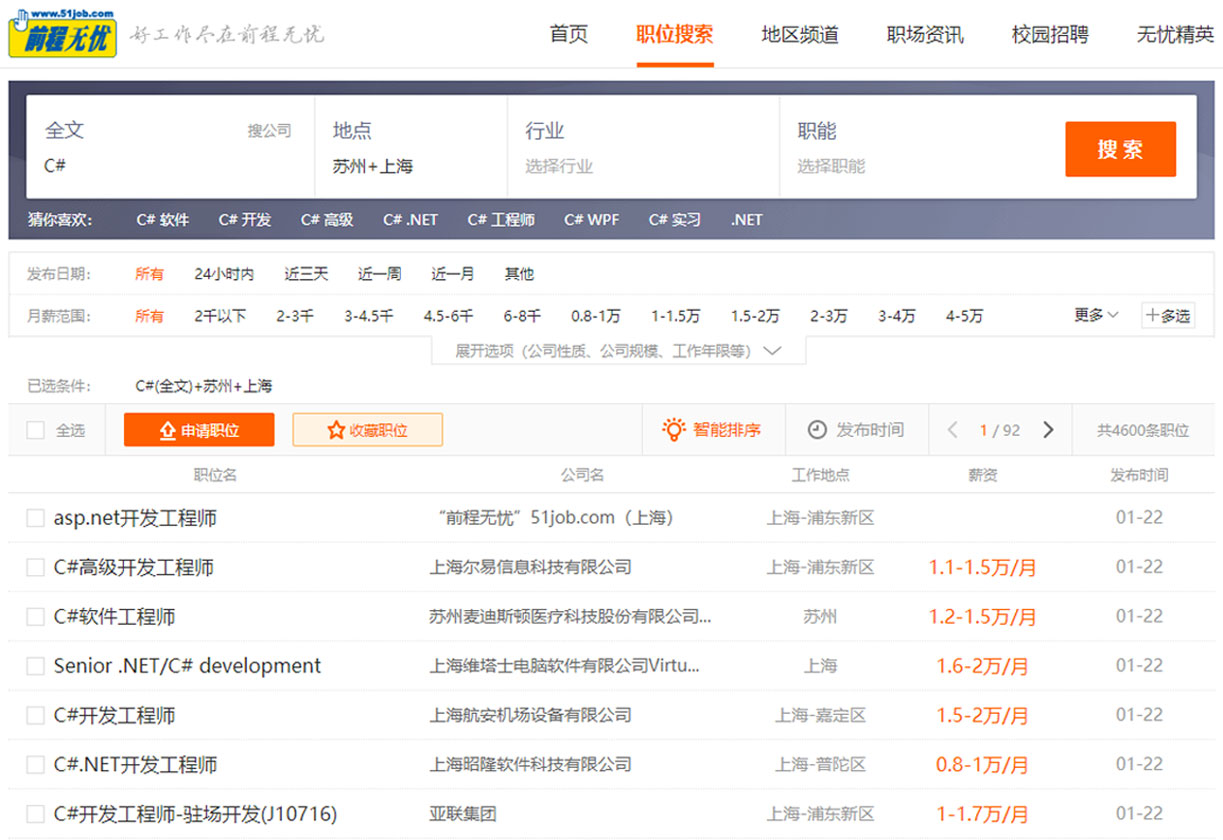Sort by 发布时间 clock option
The image size is (1223, 840).
[856, 430]
